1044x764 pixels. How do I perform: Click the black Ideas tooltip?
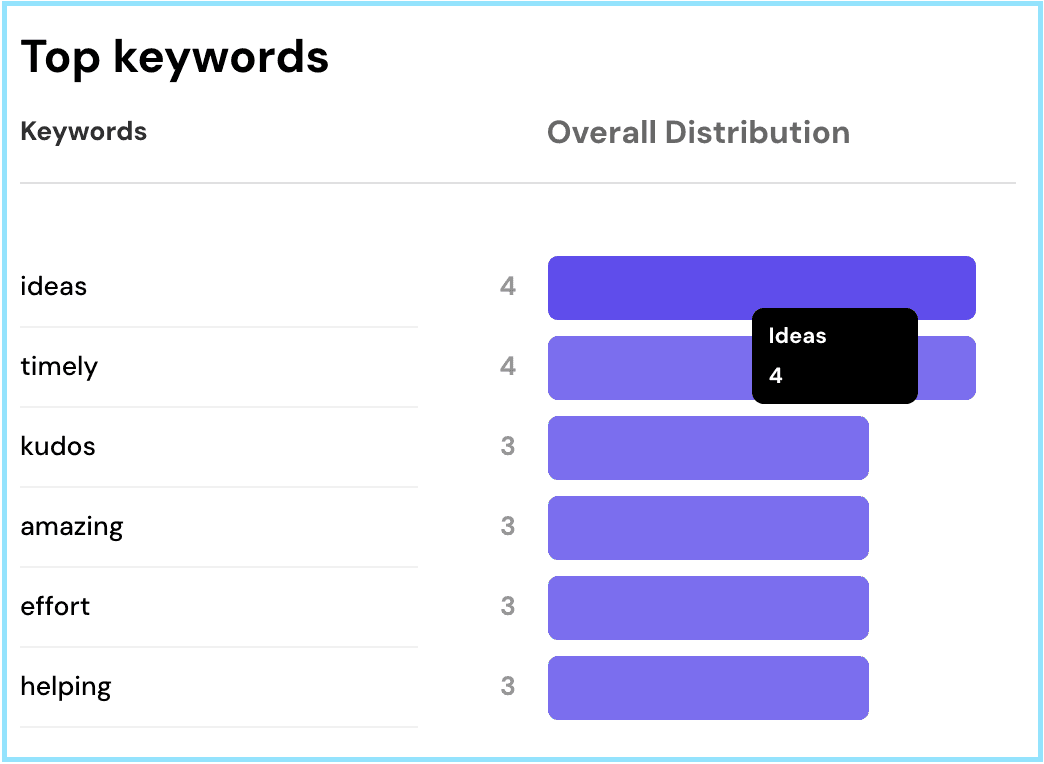point(834,356)
